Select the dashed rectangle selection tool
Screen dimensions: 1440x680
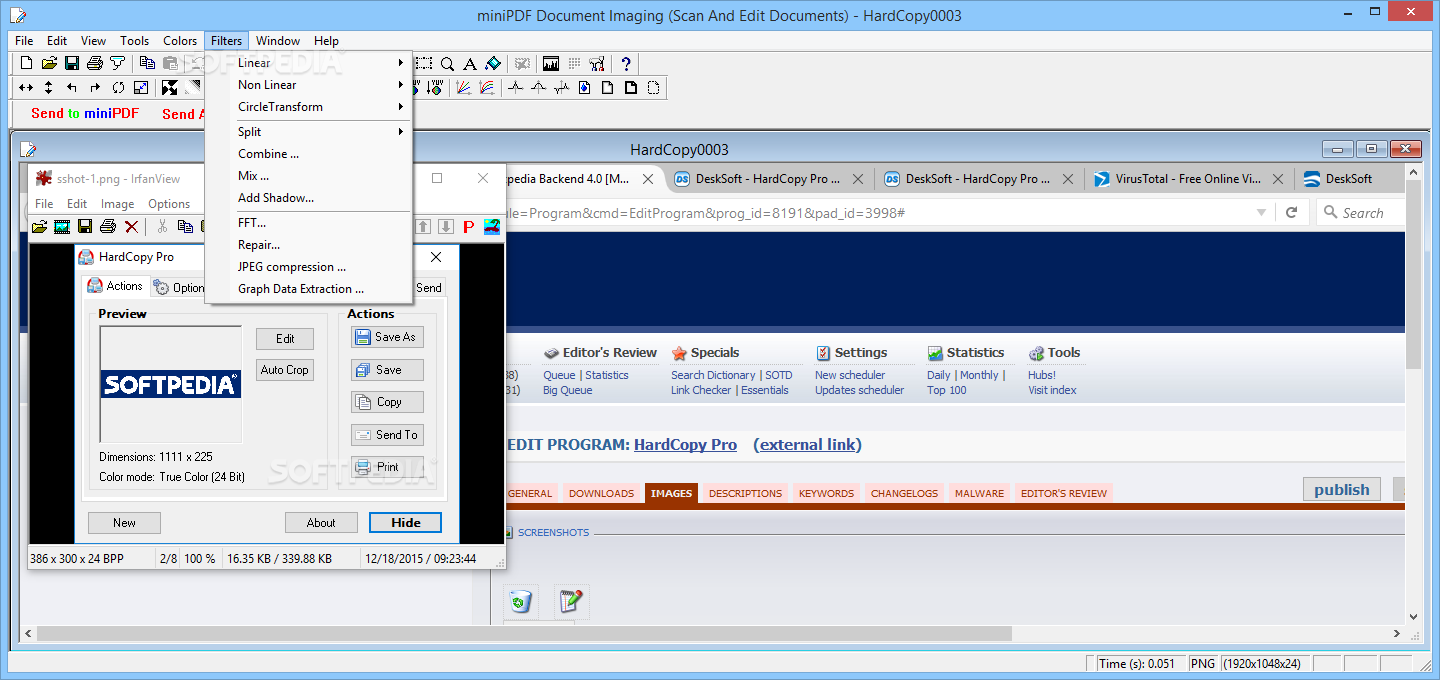pos(424,63)
